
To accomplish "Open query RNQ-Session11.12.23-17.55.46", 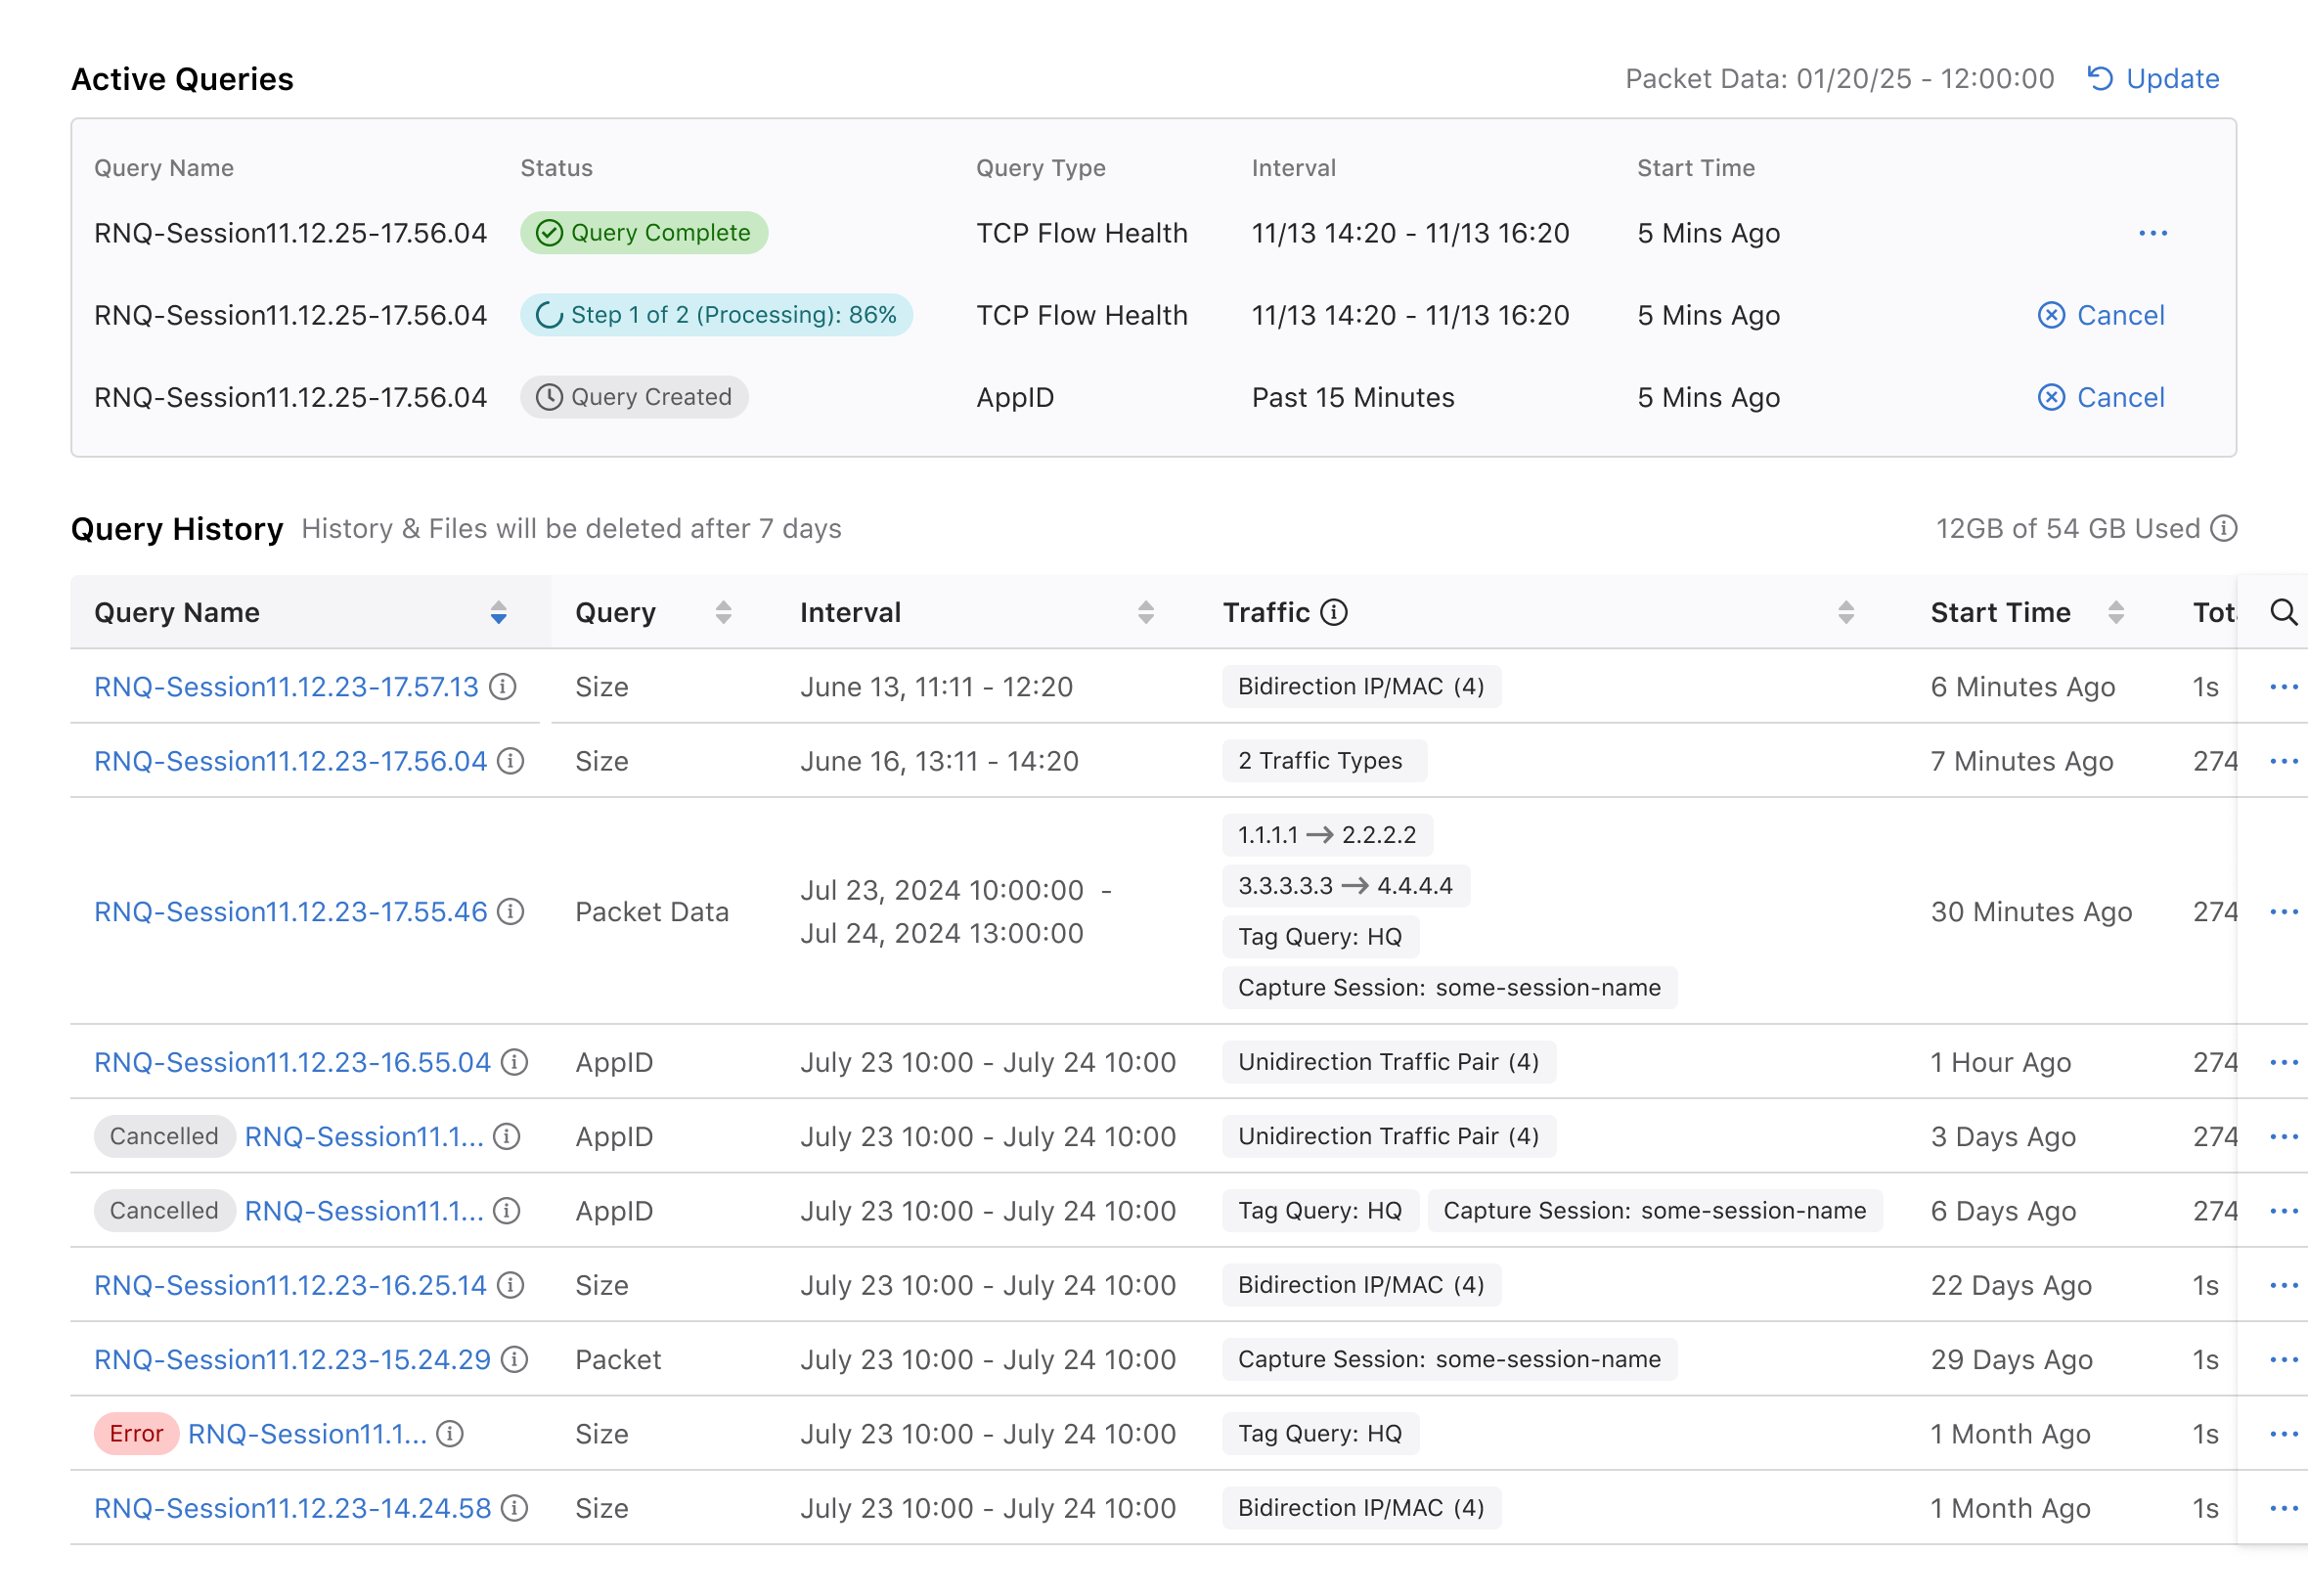I will pyautogui.click(x=290, y=912).
